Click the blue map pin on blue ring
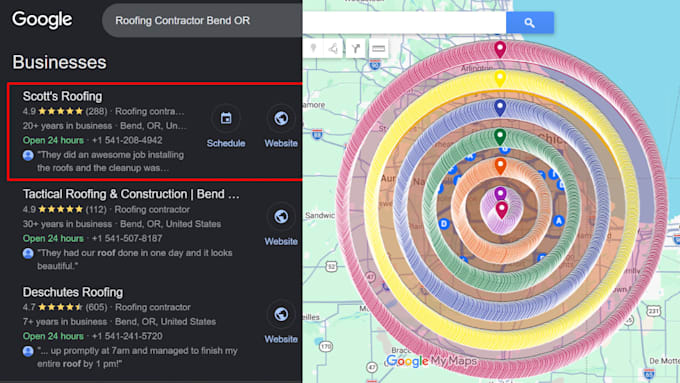The width and height of the screenshot is (680, 383). [x=500, y=108]
